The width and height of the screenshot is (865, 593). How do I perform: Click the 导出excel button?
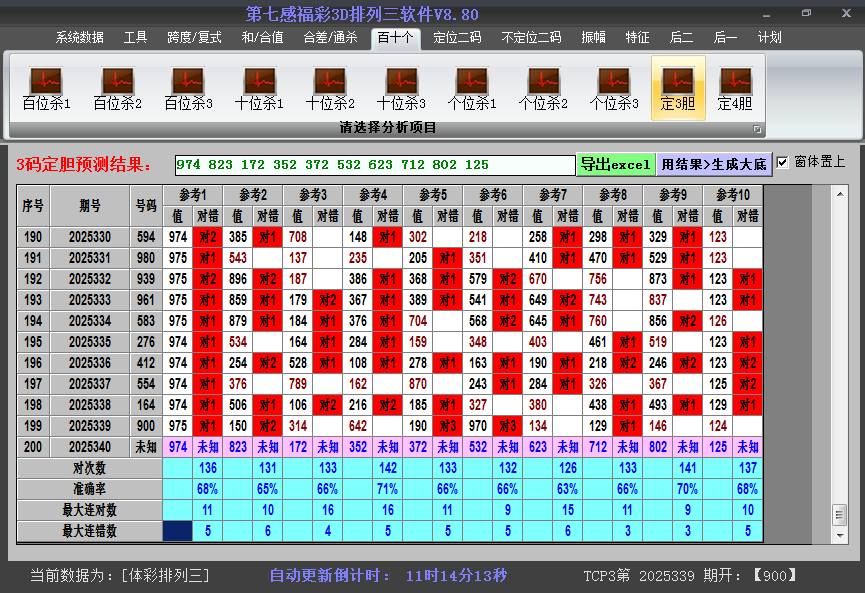(615, 164)
